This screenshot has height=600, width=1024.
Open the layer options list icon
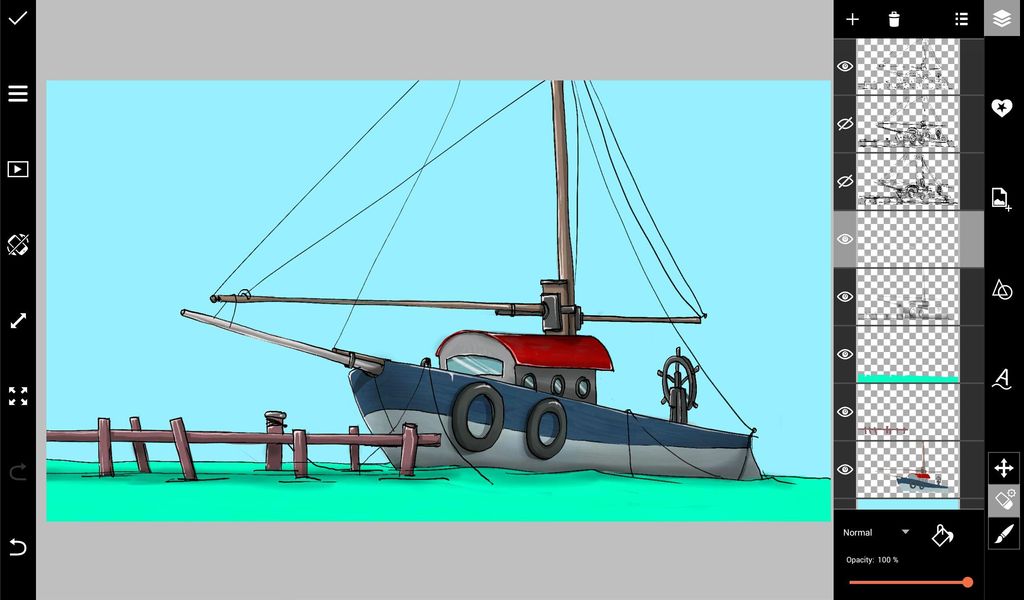click(x=961, y=19)
